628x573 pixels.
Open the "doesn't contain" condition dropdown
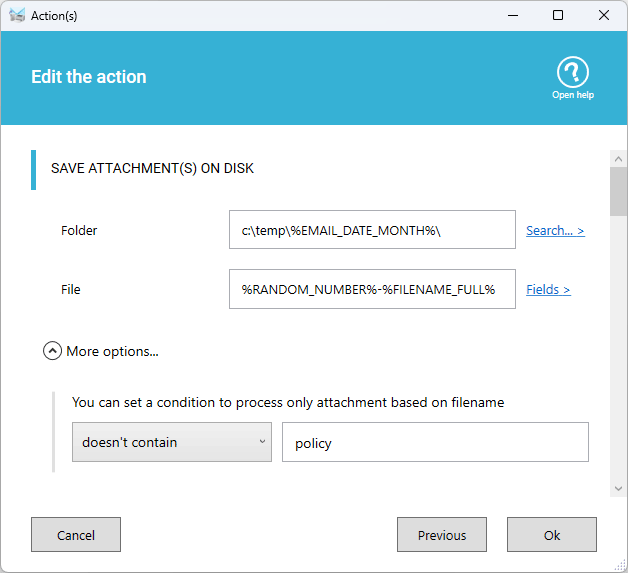coord(172,442)
